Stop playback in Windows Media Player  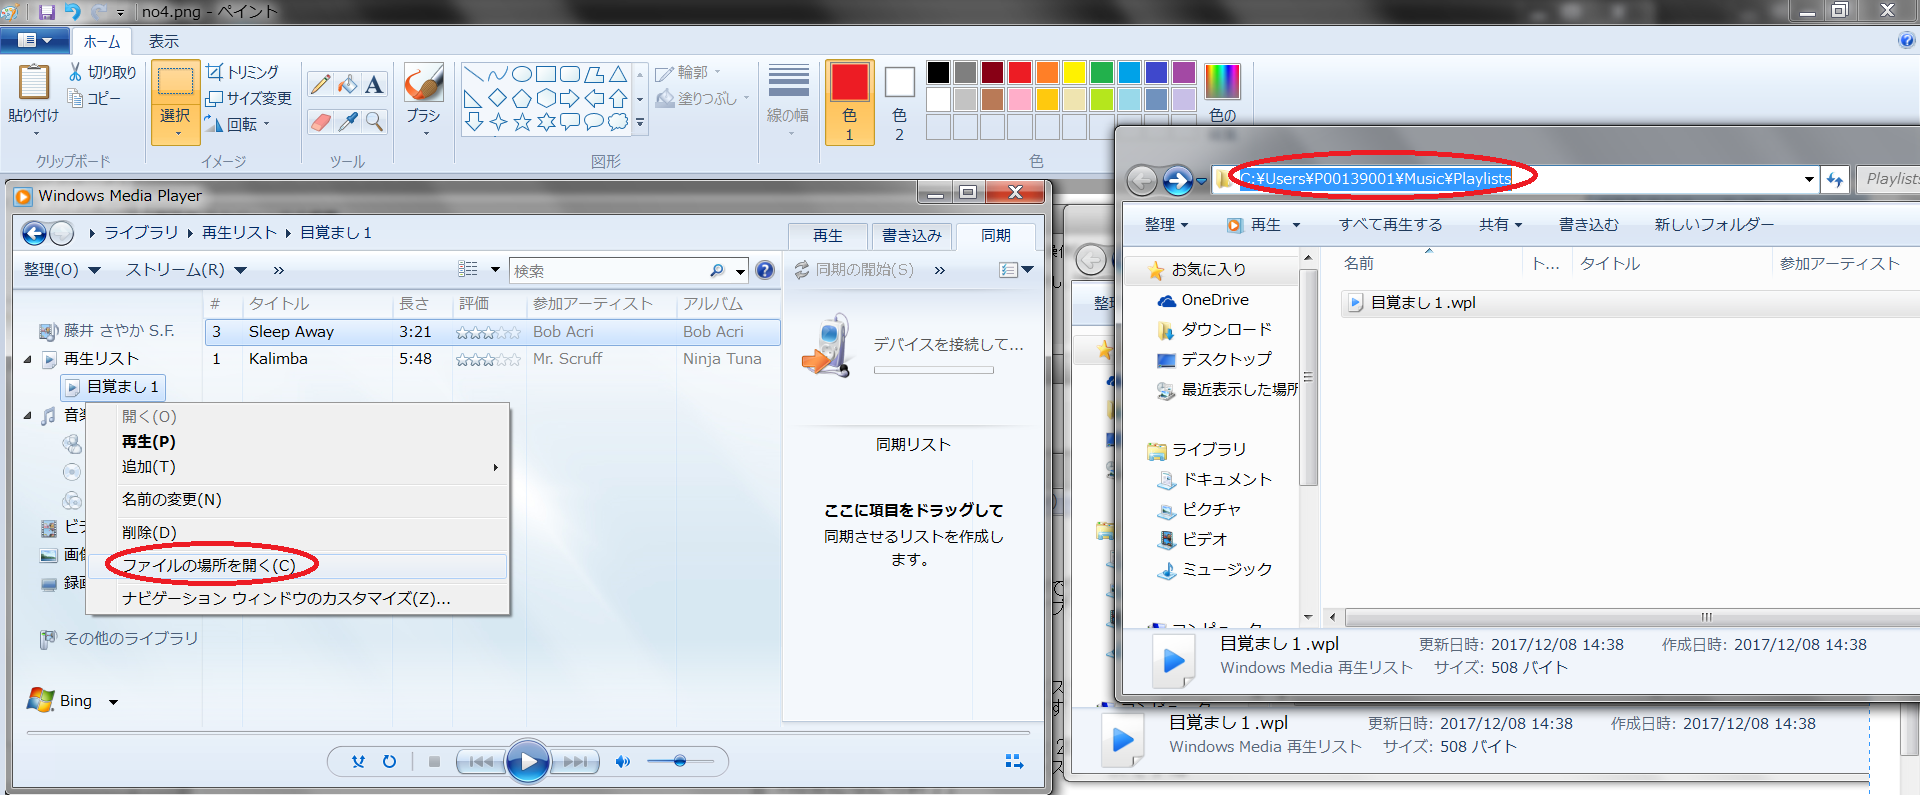coord(434,762)
